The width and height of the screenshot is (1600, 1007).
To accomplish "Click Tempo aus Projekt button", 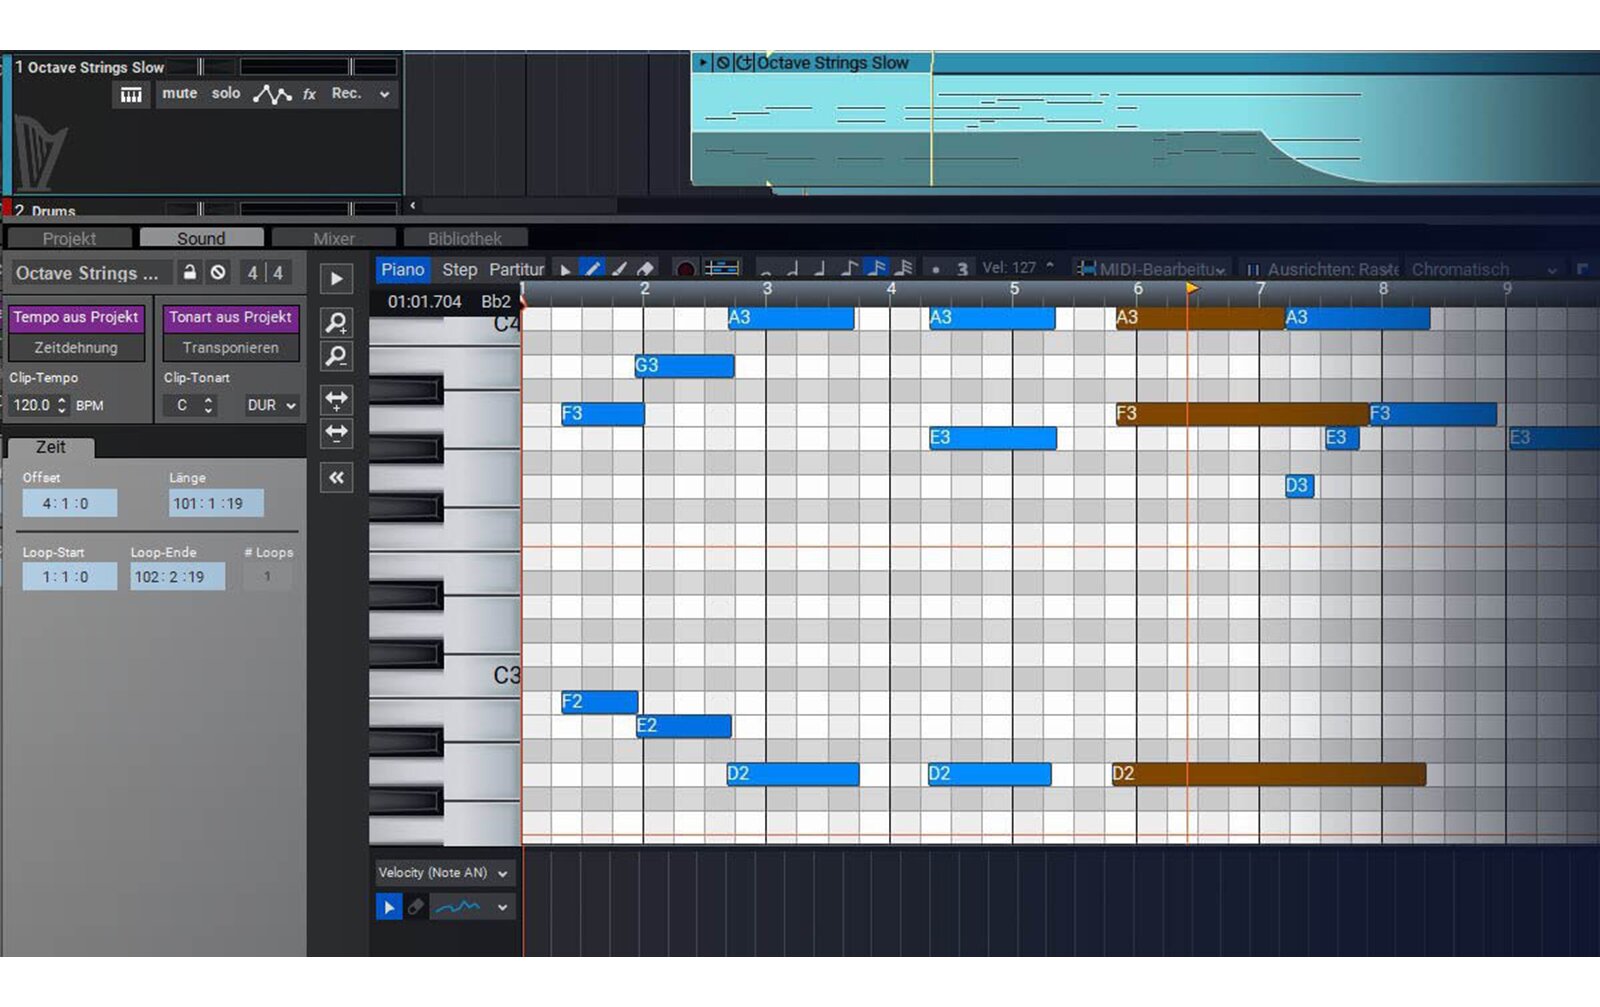I will 76,317.
